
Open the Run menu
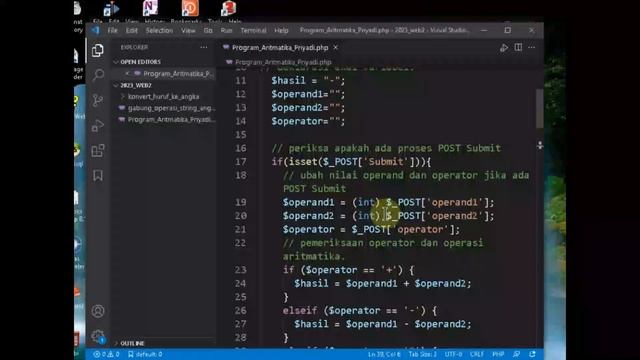(227, 31)
